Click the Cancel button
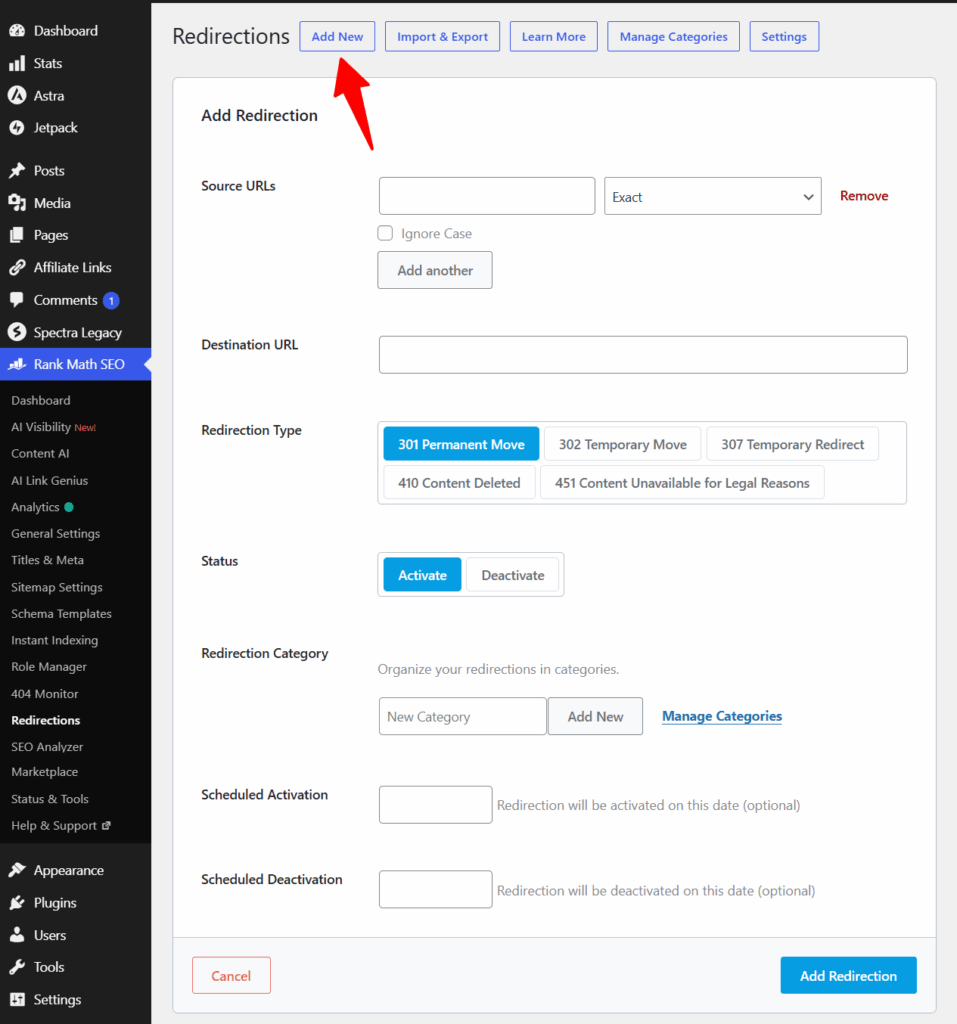The image size is (957, 1024). coord(231,976)
